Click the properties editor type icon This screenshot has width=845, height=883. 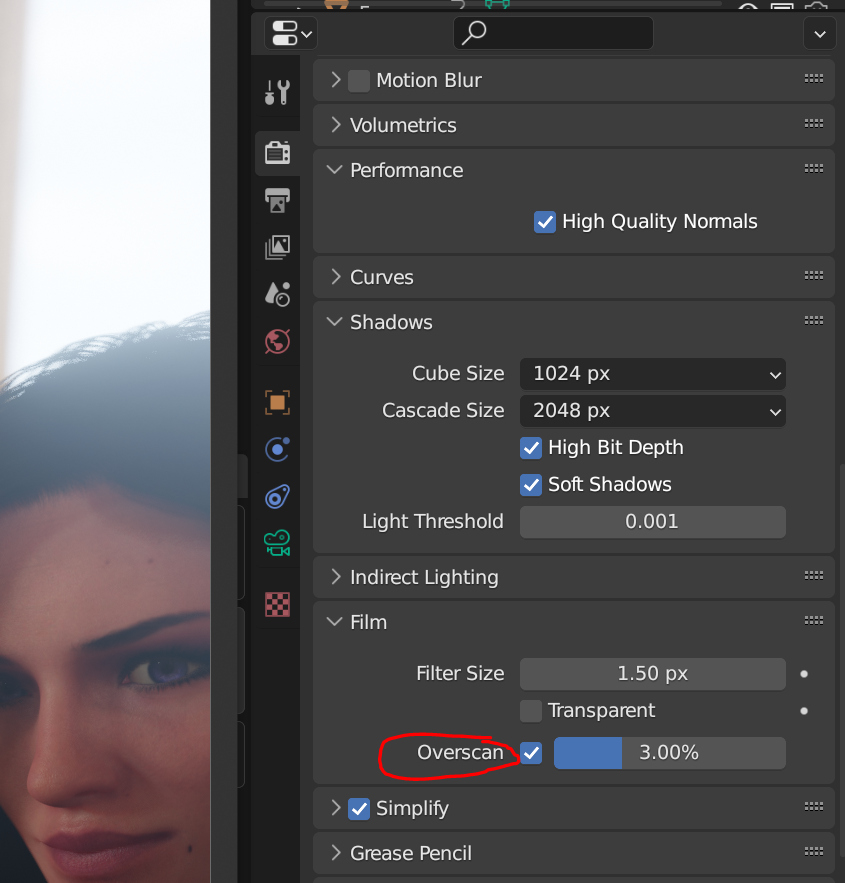[x=291, y=33]
